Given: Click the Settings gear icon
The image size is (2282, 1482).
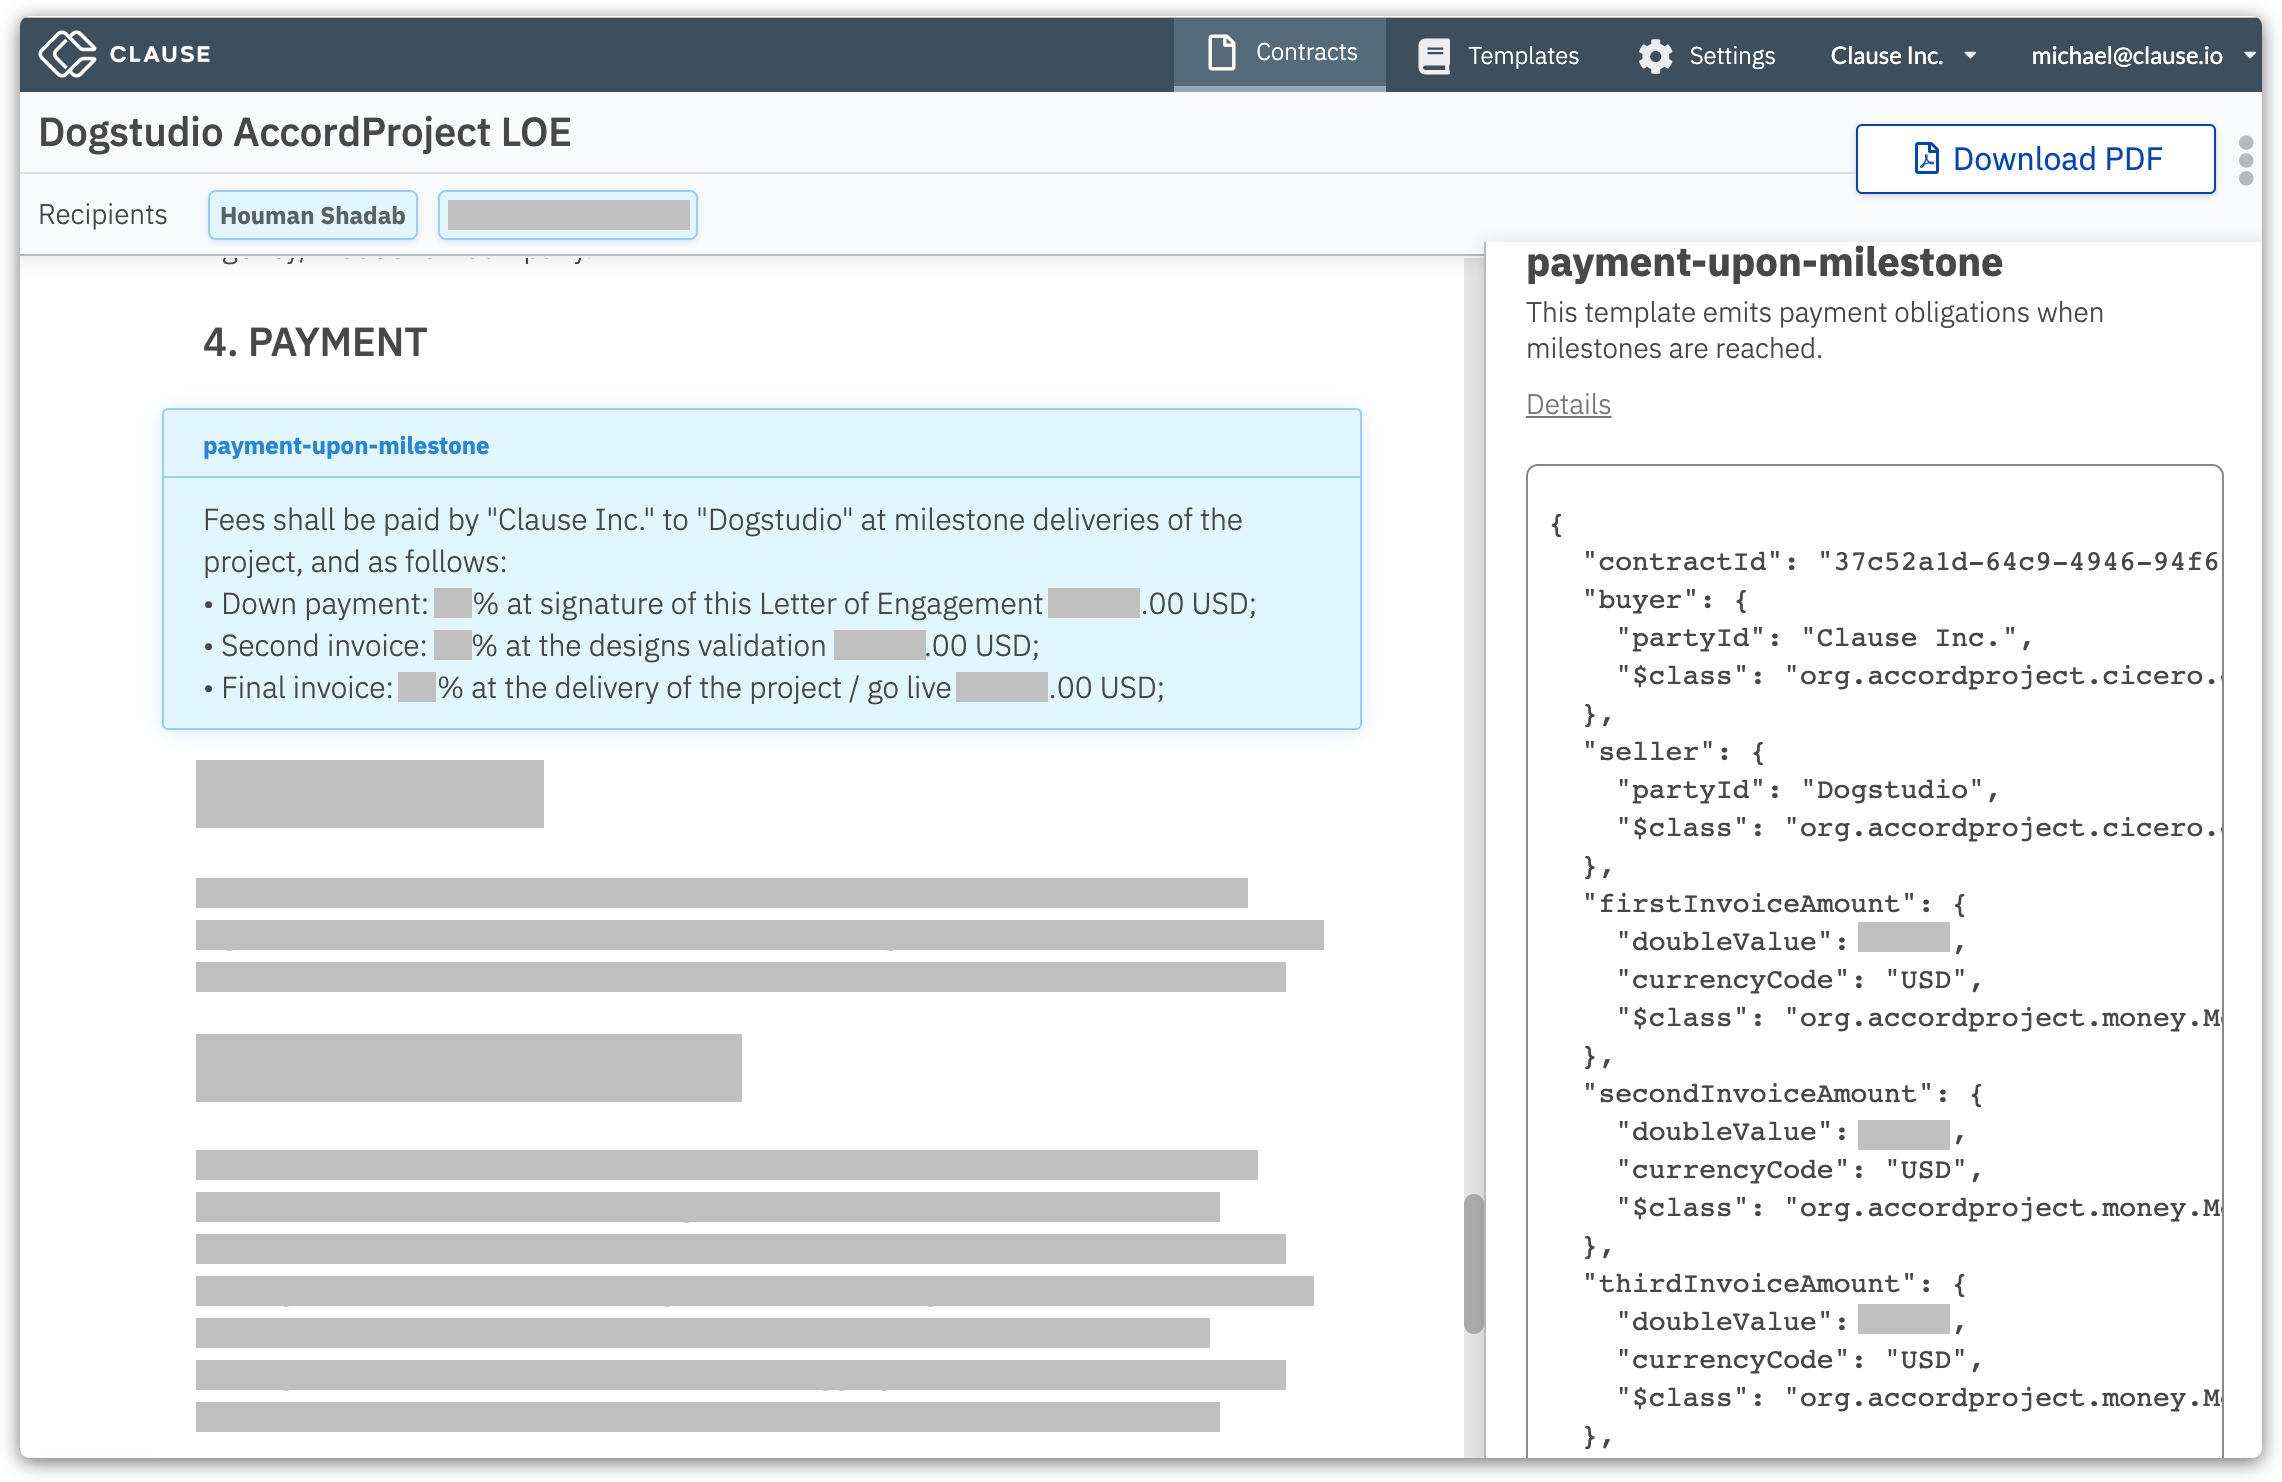Looking at the screenshot, I should (x=1655, y=56).
